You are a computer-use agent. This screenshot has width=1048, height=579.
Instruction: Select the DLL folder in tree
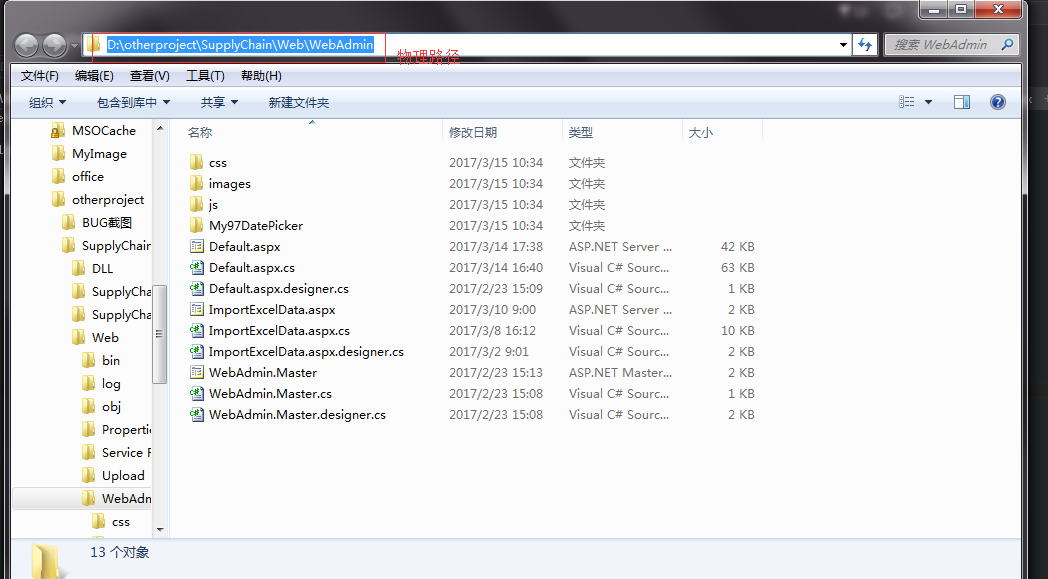(x=102, y=268)
